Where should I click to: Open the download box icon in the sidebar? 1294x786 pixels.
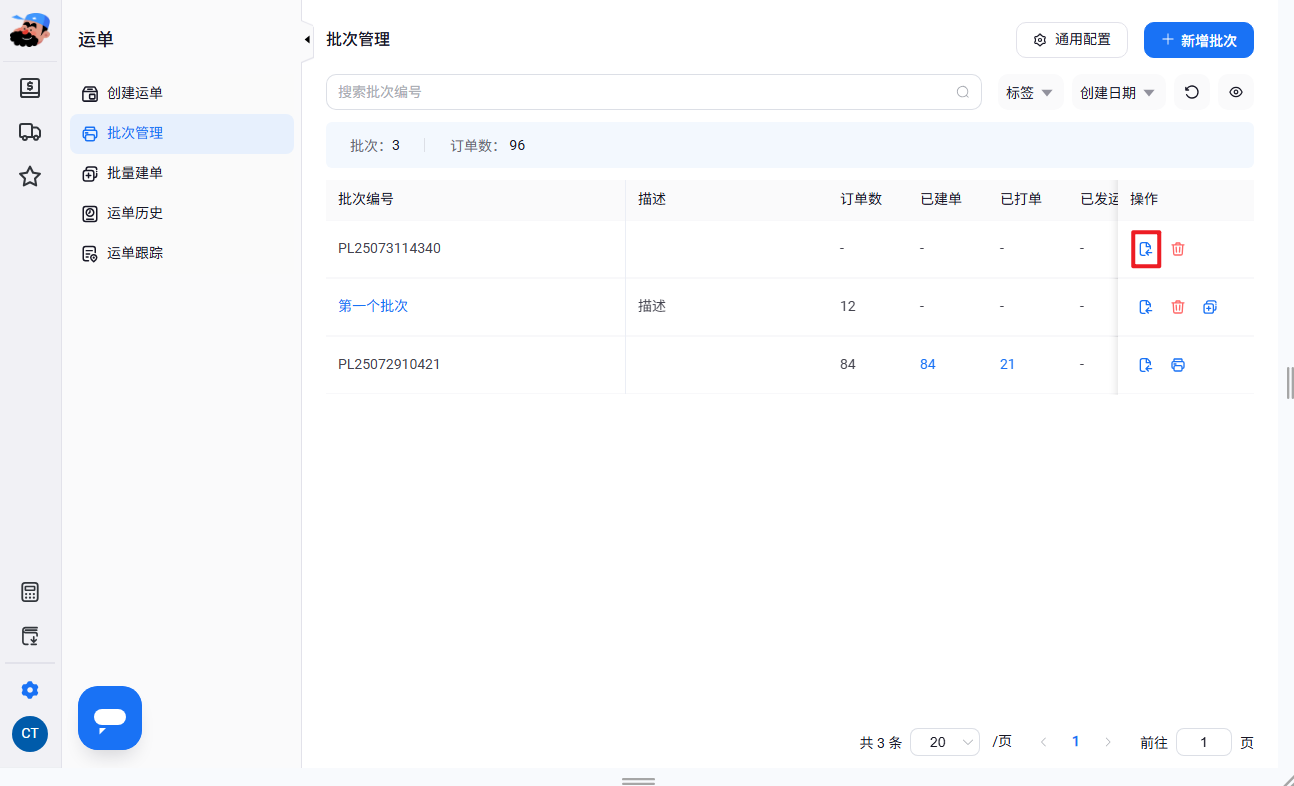pos(30,636)
